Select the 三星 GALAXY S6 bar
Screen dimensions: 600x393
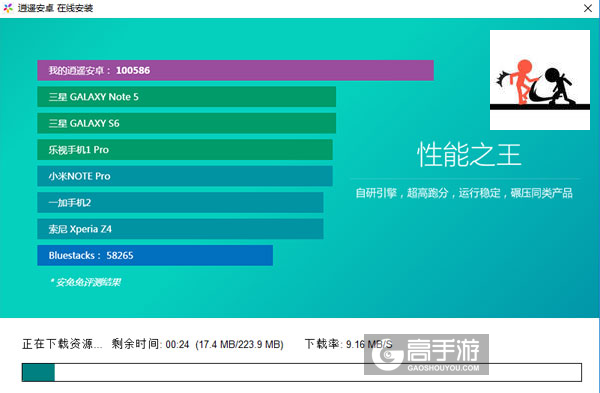(x=186, y=123)
